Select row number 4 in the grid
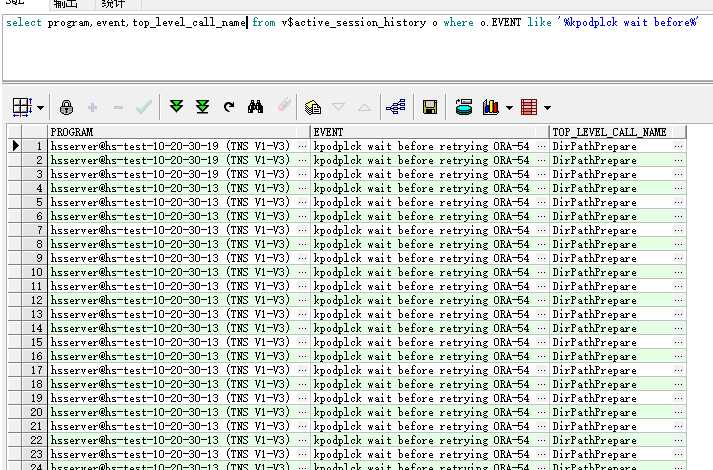The width and height of the screenshot is (713, 470). pos(35,188)
